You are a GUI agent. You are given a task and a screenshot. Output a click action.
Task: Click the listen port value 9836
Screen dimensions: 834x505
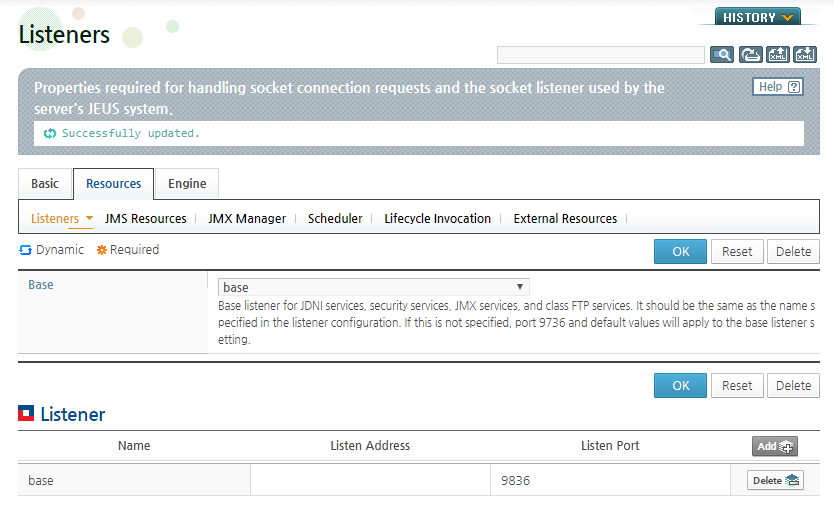[515, 481]
